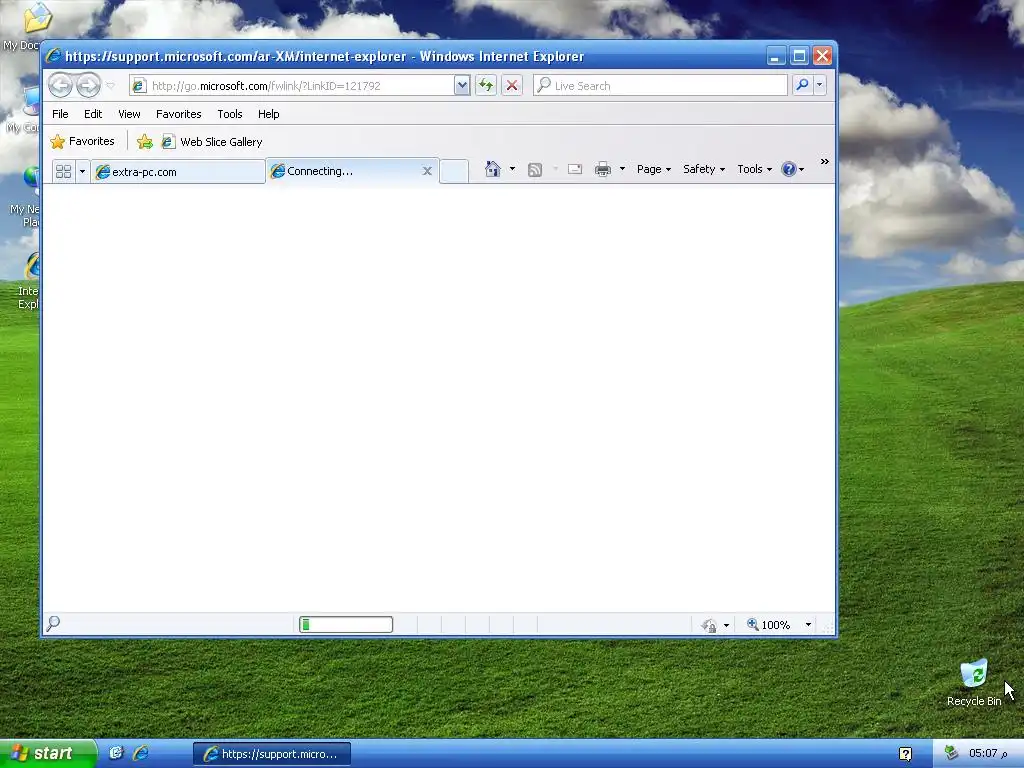This screenshot has height=768, width=1024.
Task: Click the Home page icon
Action: [492, 169]
